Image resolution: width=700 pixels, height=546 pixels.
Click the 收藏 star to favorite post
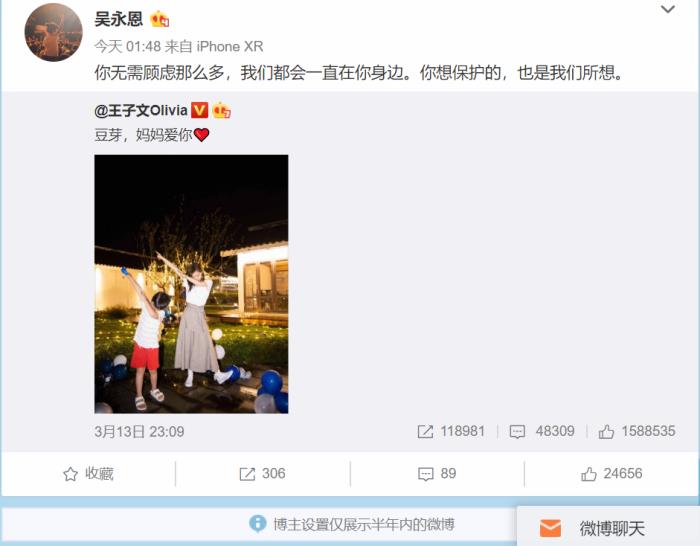pos(88,474)
